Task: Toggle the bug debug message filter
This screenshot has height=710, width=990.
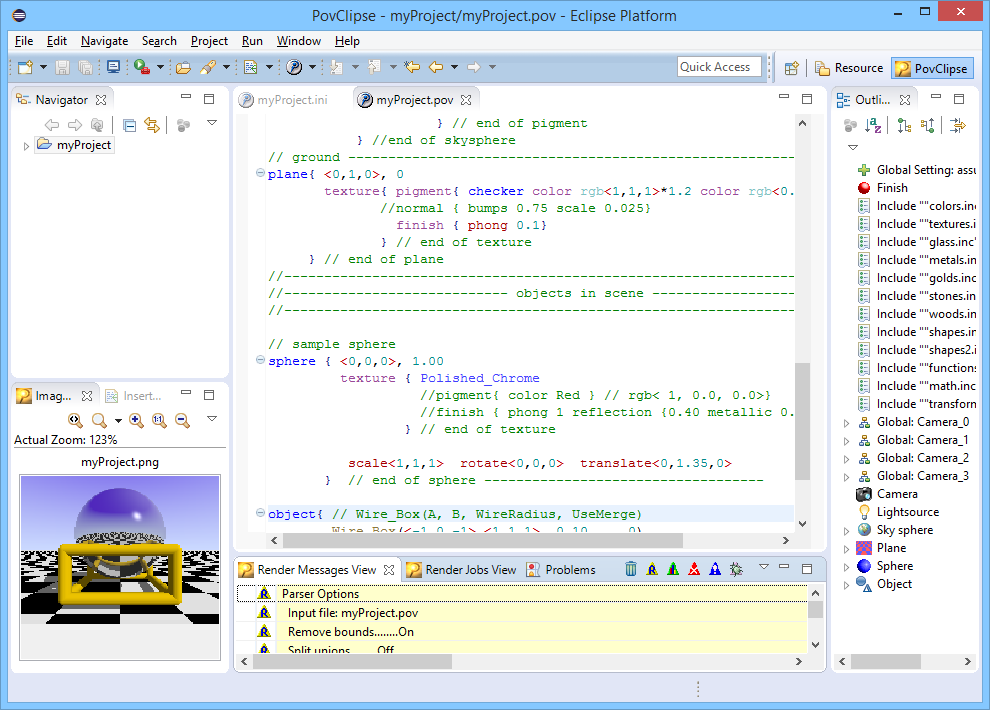Action: click(736, 569)
